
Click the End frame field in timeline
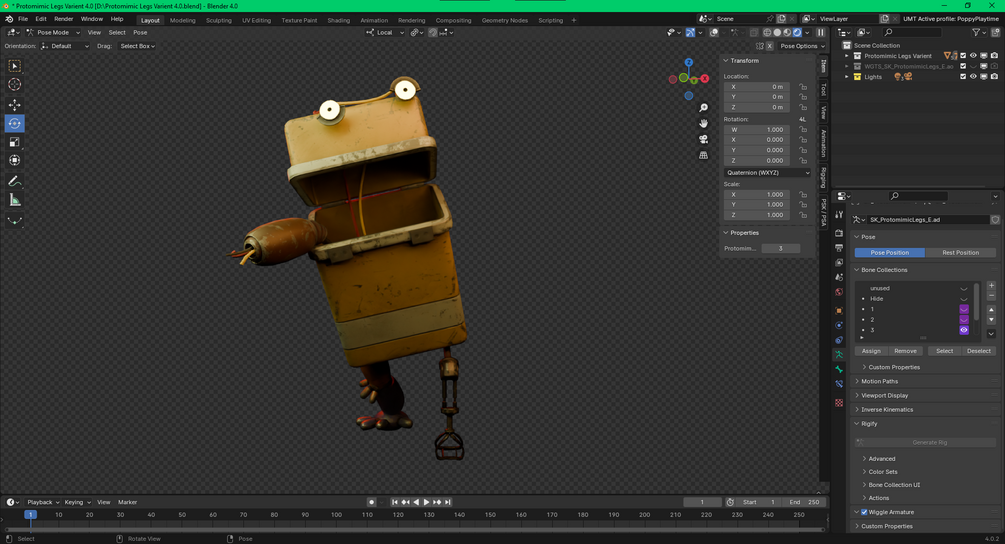pyautogui.click(x=804, y=502)
